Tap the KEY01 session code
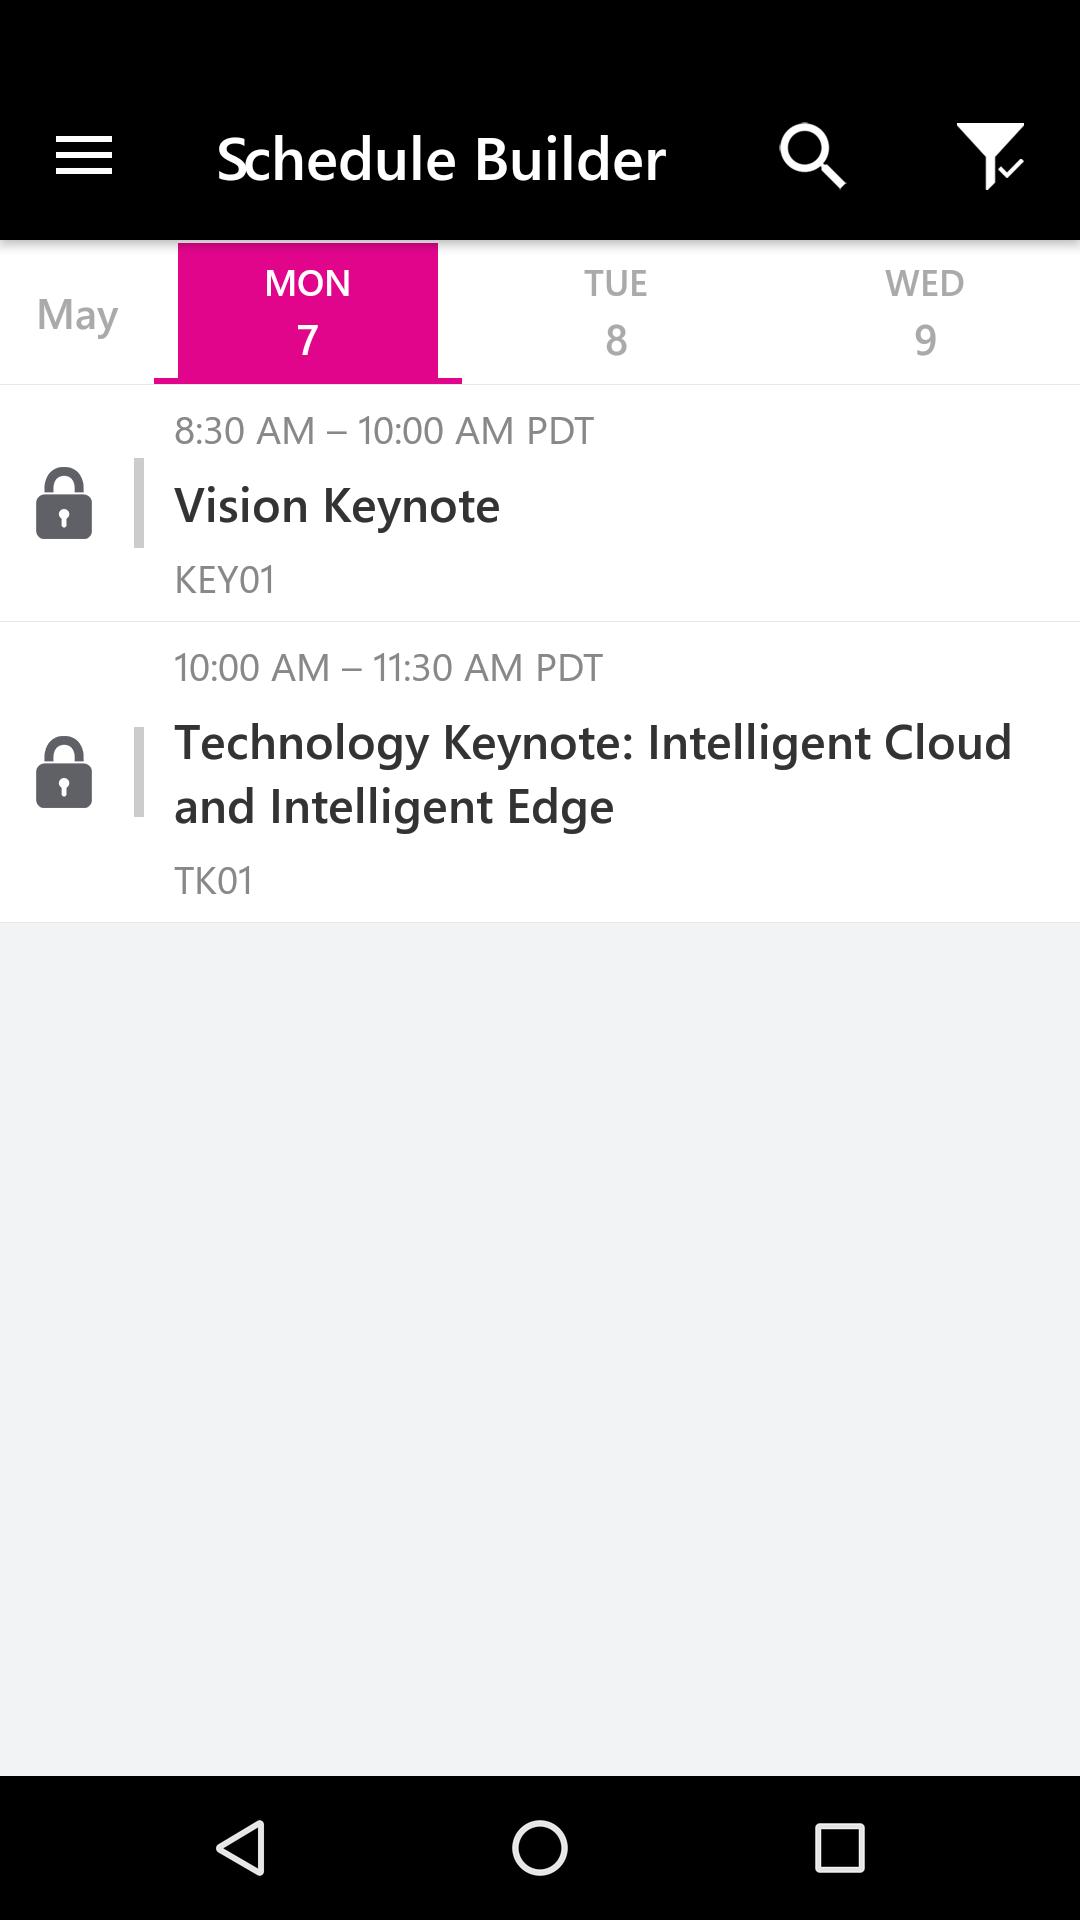Screen dimensions: 1080x1920 tap(224, 580)
